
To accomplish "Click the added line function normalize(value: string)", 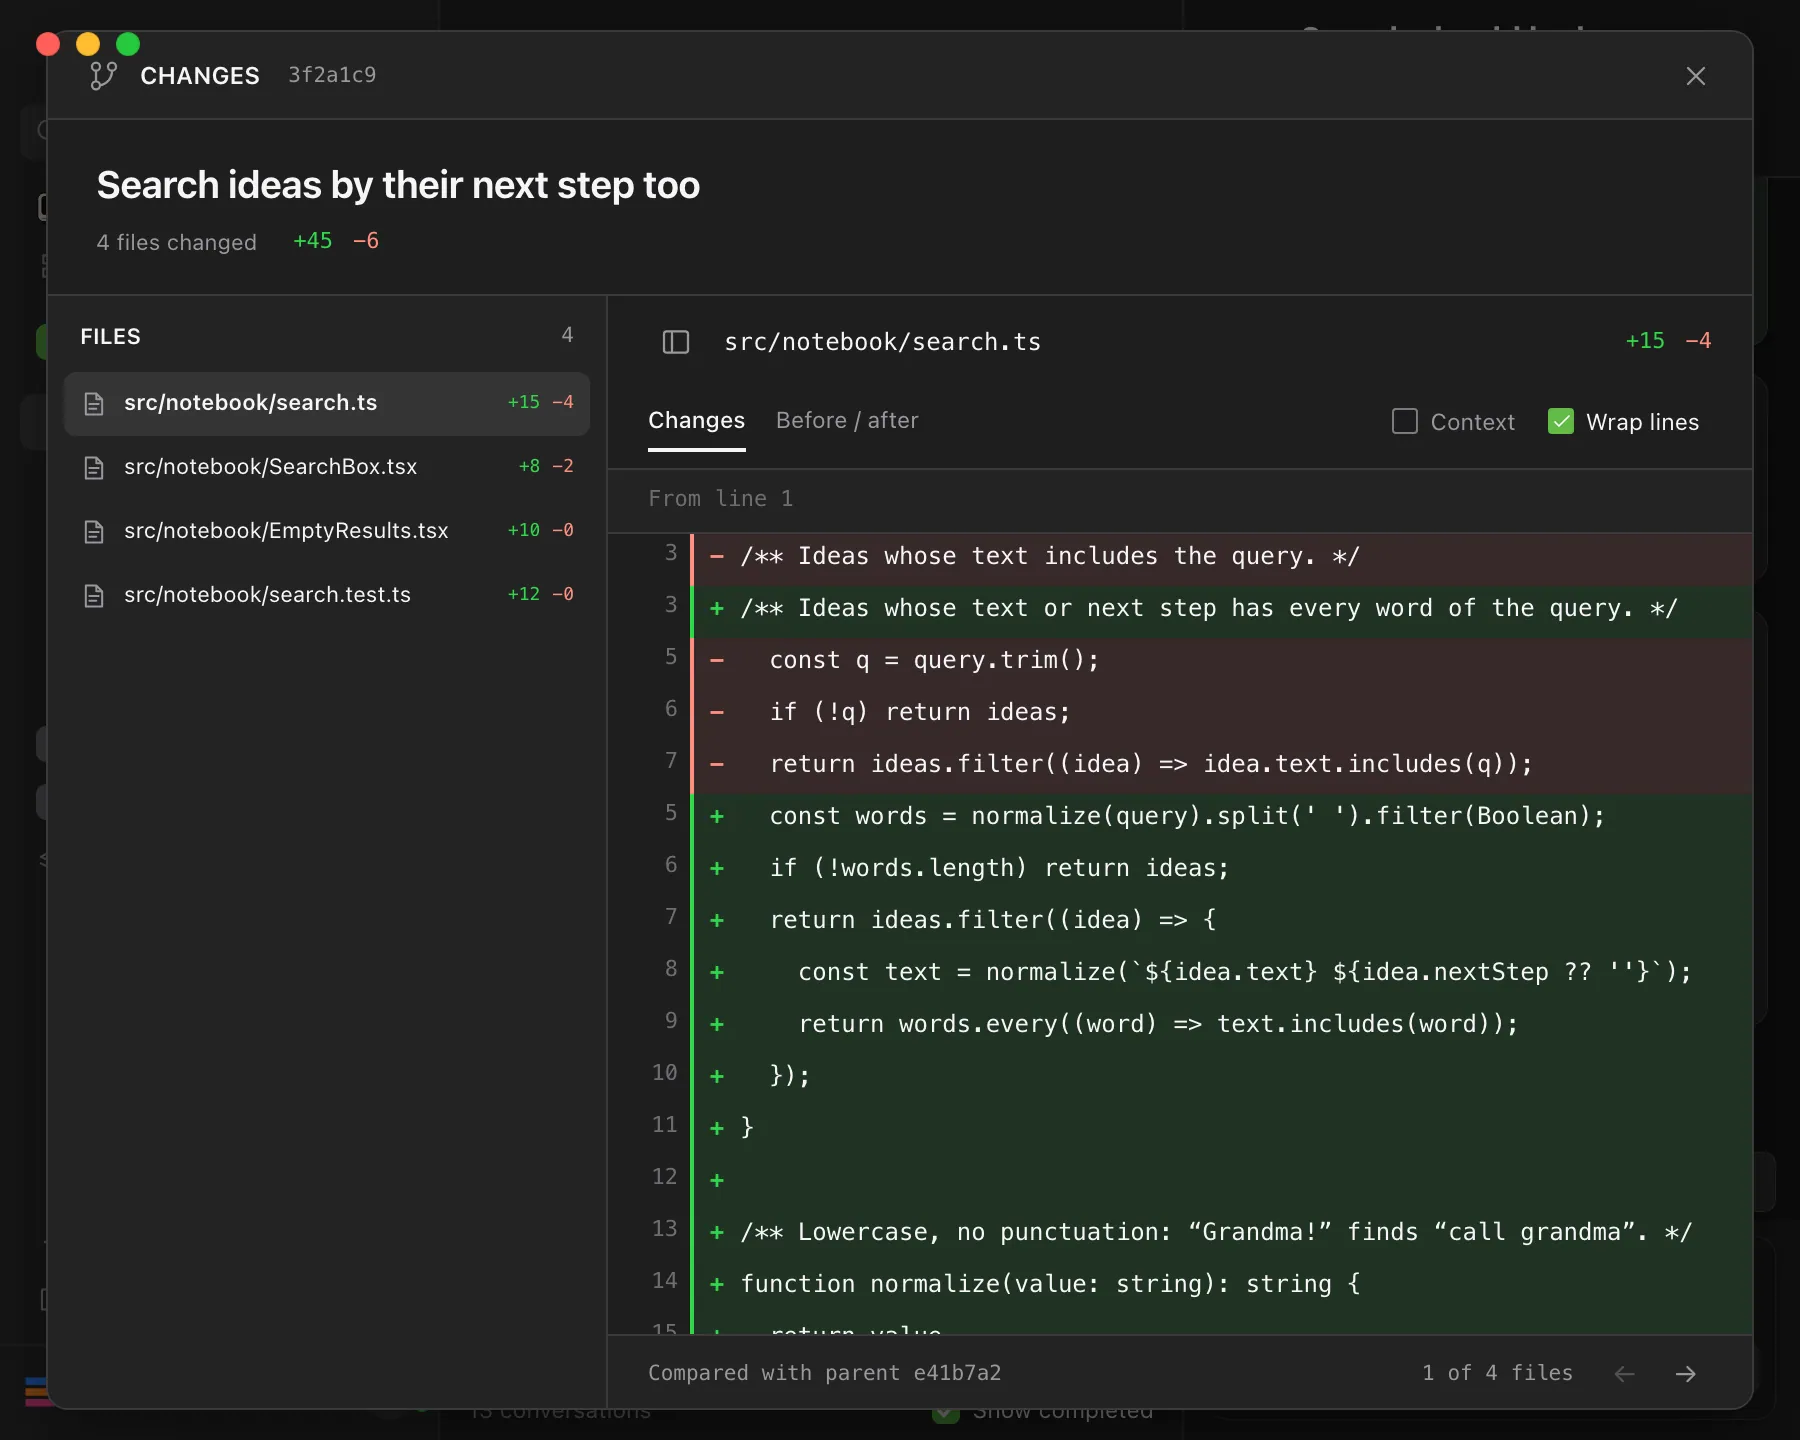I will click(1180, 1284).
